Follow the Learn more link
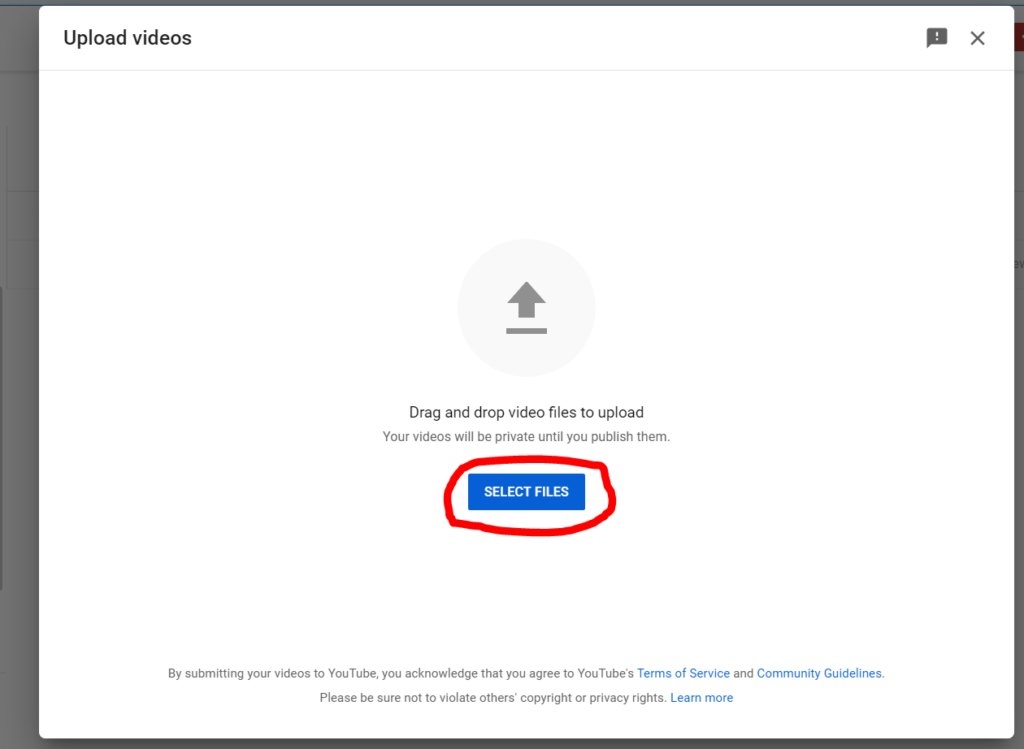The width and height of the screenshot is (1024, 749). click(701, 697)
